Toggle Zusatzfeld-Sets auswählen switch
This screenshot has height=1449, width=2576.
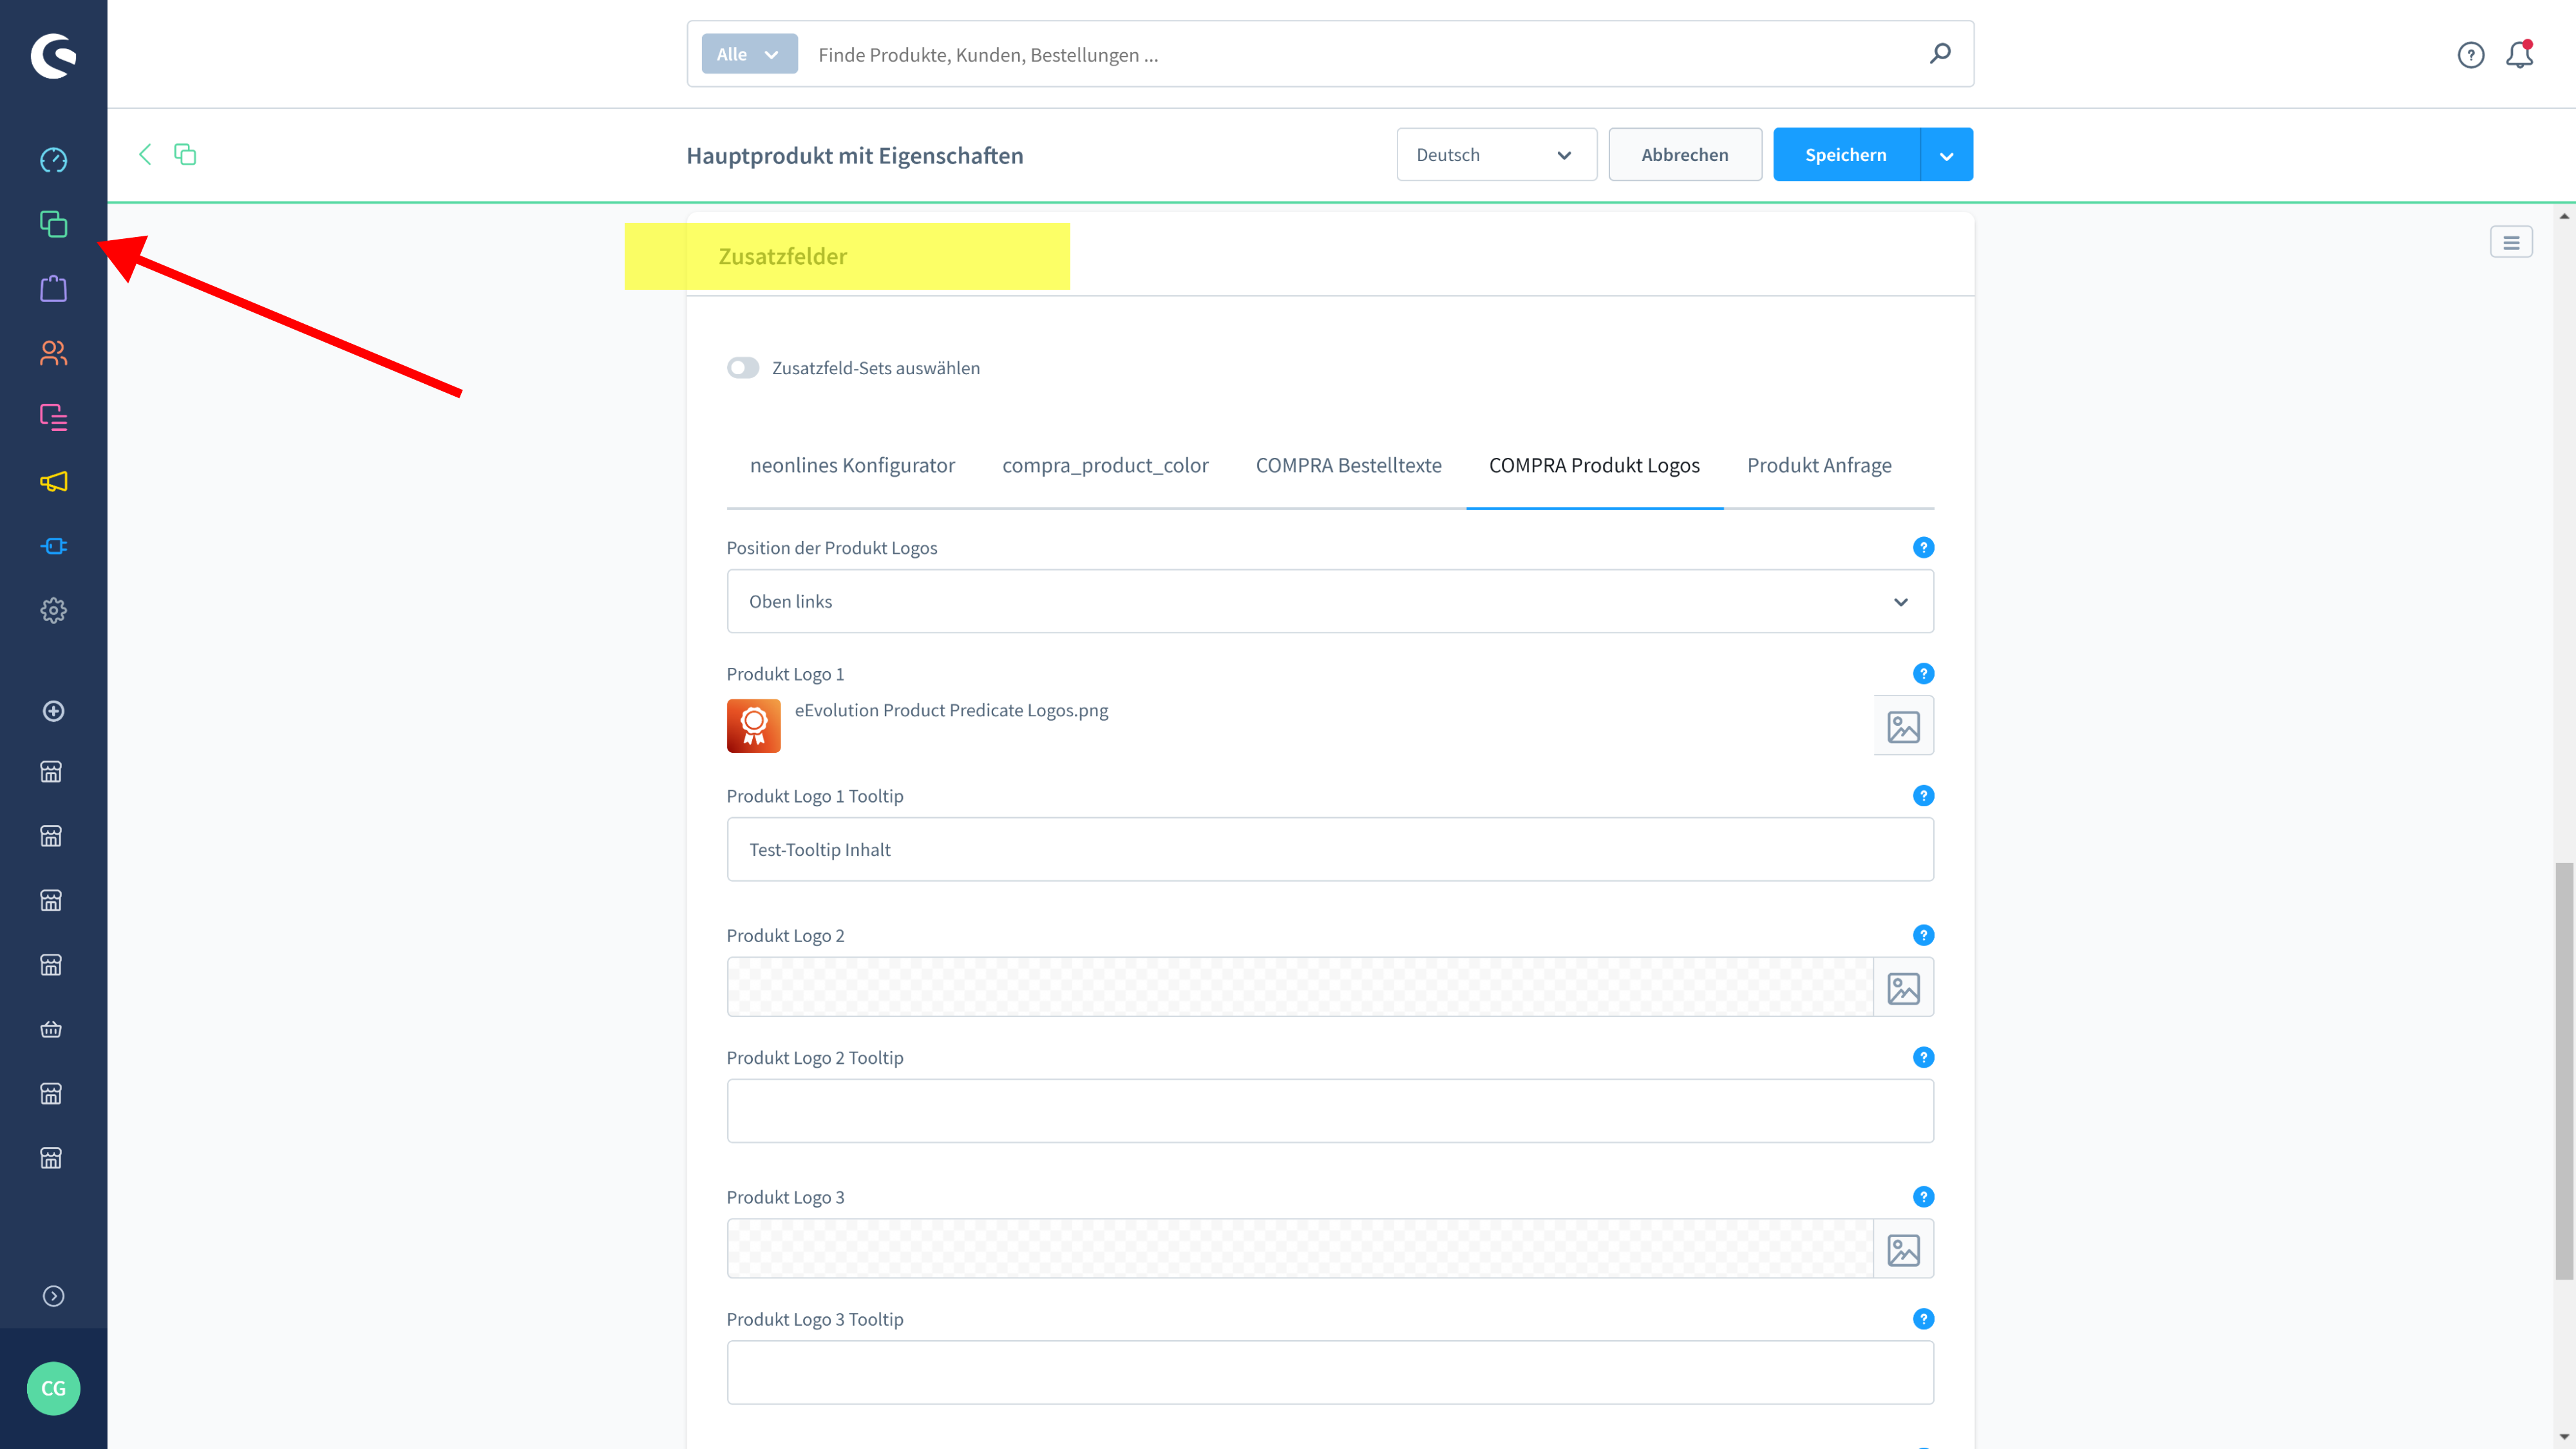click(x=743, y=368)
